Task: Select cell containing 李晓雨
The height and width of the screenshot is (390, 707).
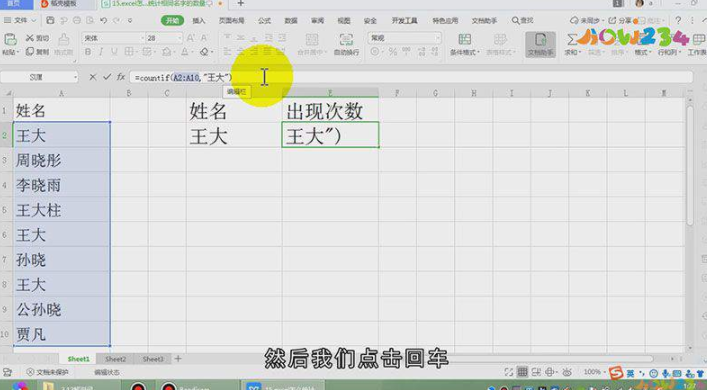Action: click(61, 185)
